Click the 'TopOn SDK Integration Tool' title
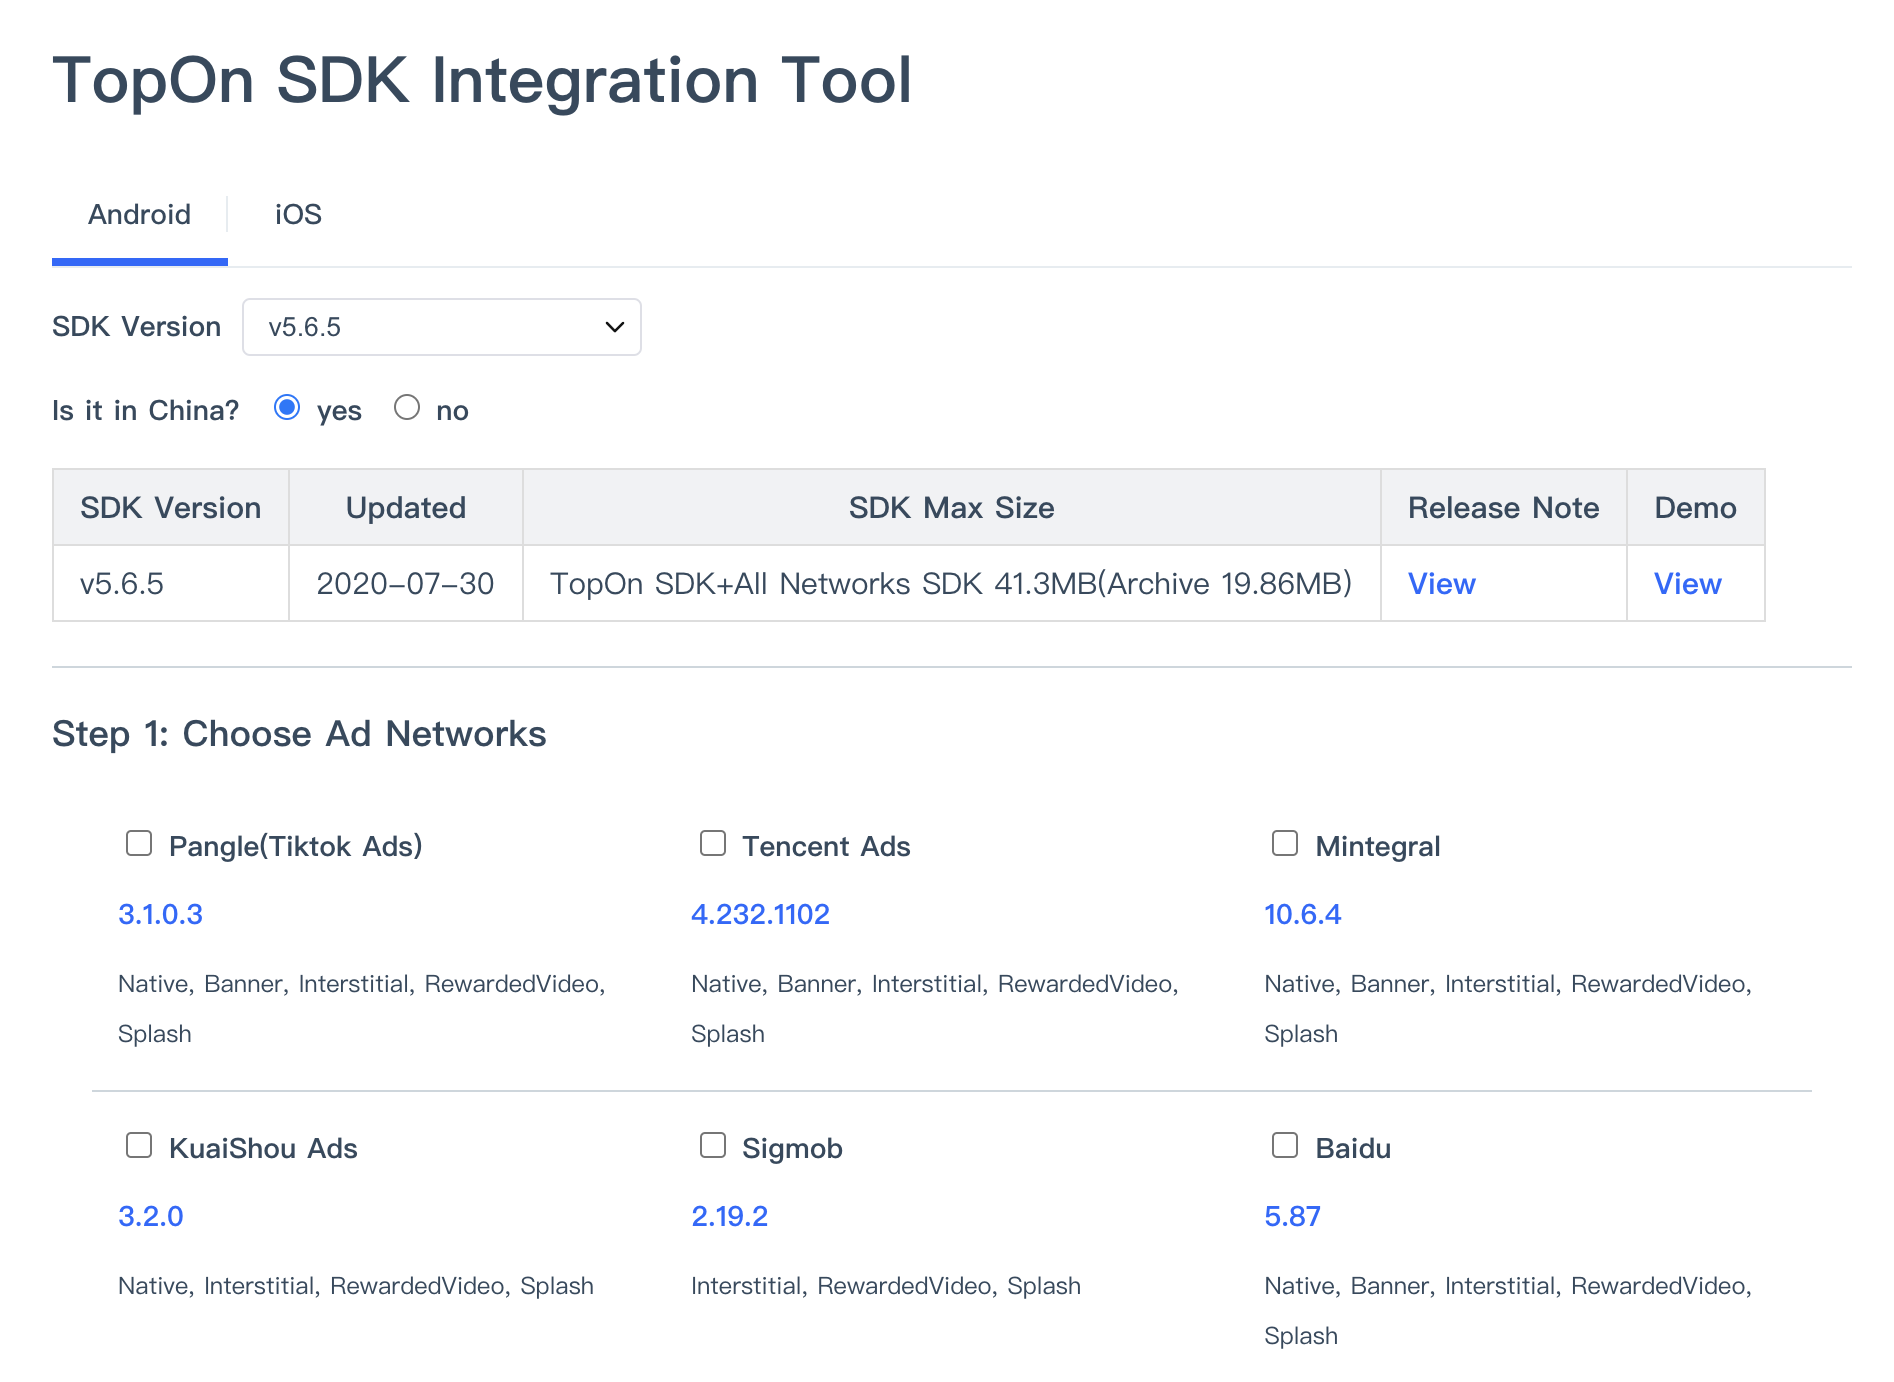 pyautogui.click(x=482, y=80)
